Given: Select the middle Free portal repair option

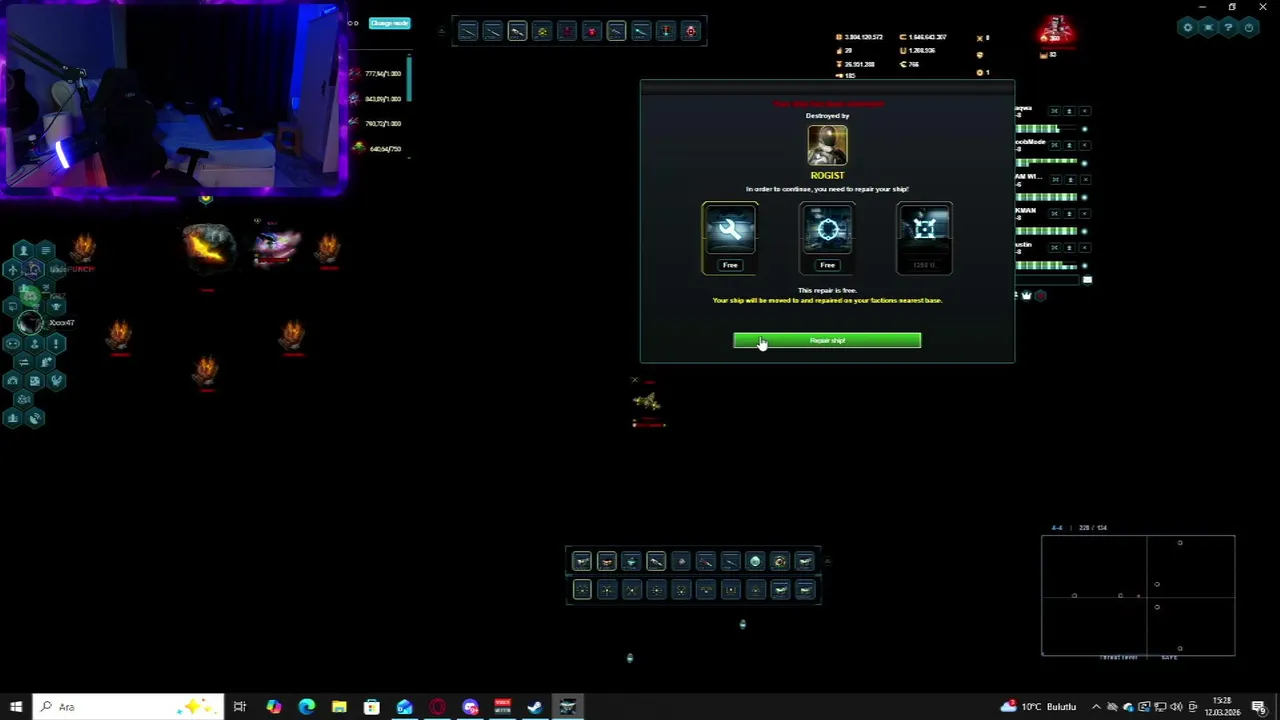Looking at the screenshot, I should 827,237.
